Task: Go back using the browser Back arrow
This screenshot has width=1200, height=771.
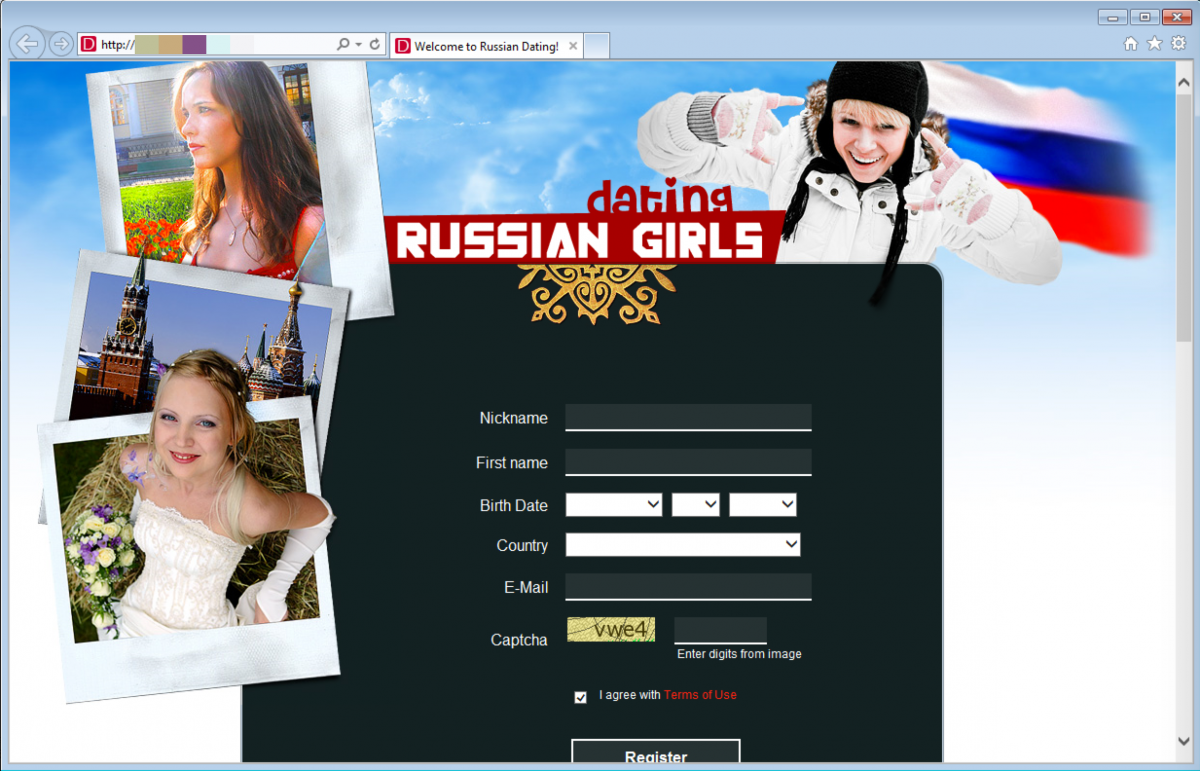Action: (x=27, y=44)
